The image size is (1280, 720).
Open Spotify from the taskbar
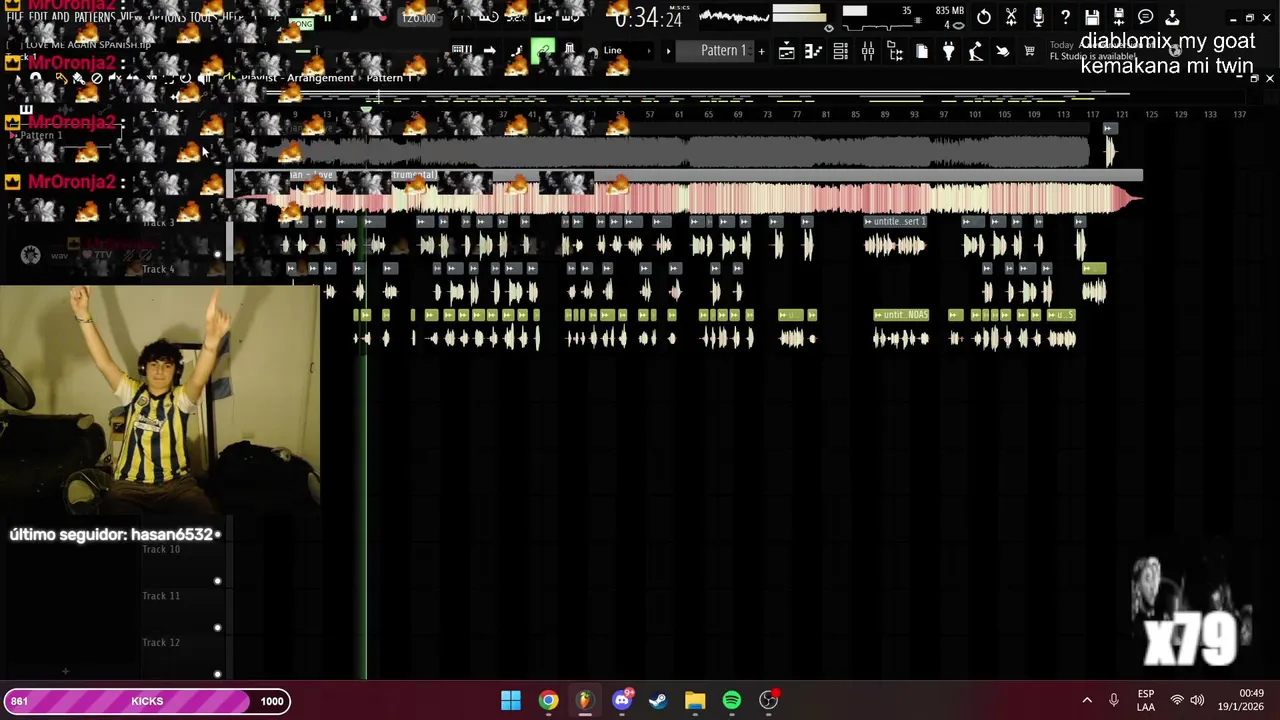[732, 701]
